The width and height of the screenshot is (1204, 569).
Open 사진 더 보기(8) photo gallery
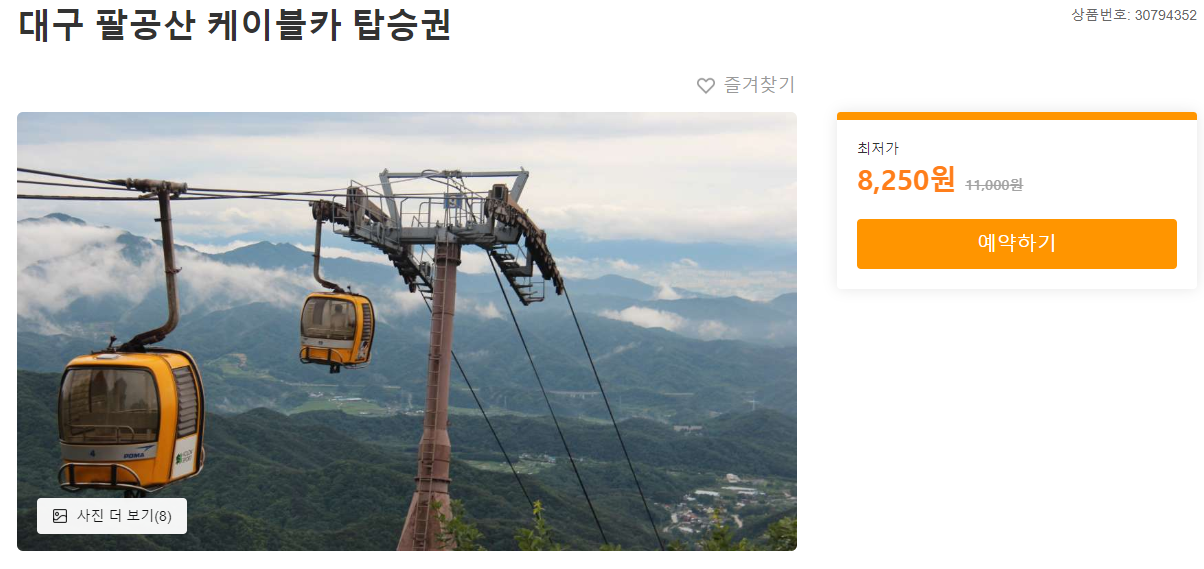112,516
